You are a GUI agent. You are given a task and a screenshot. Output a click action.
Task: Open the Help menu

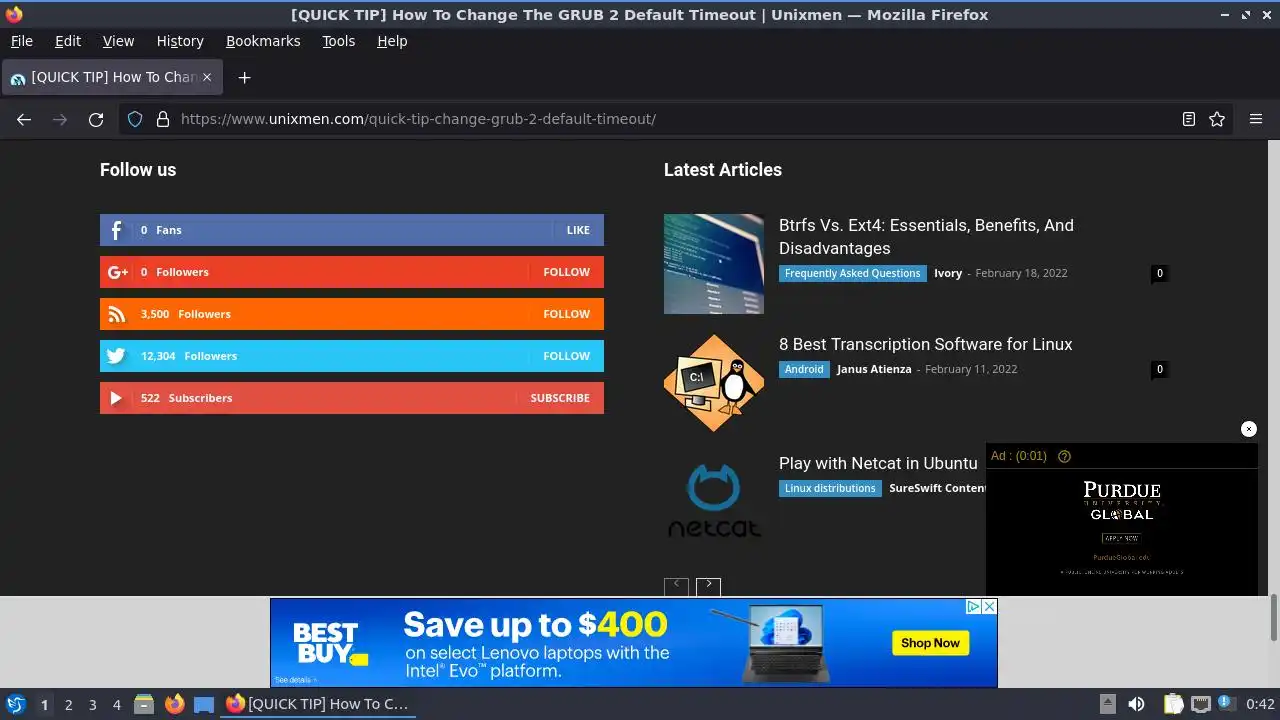point(392,41)
